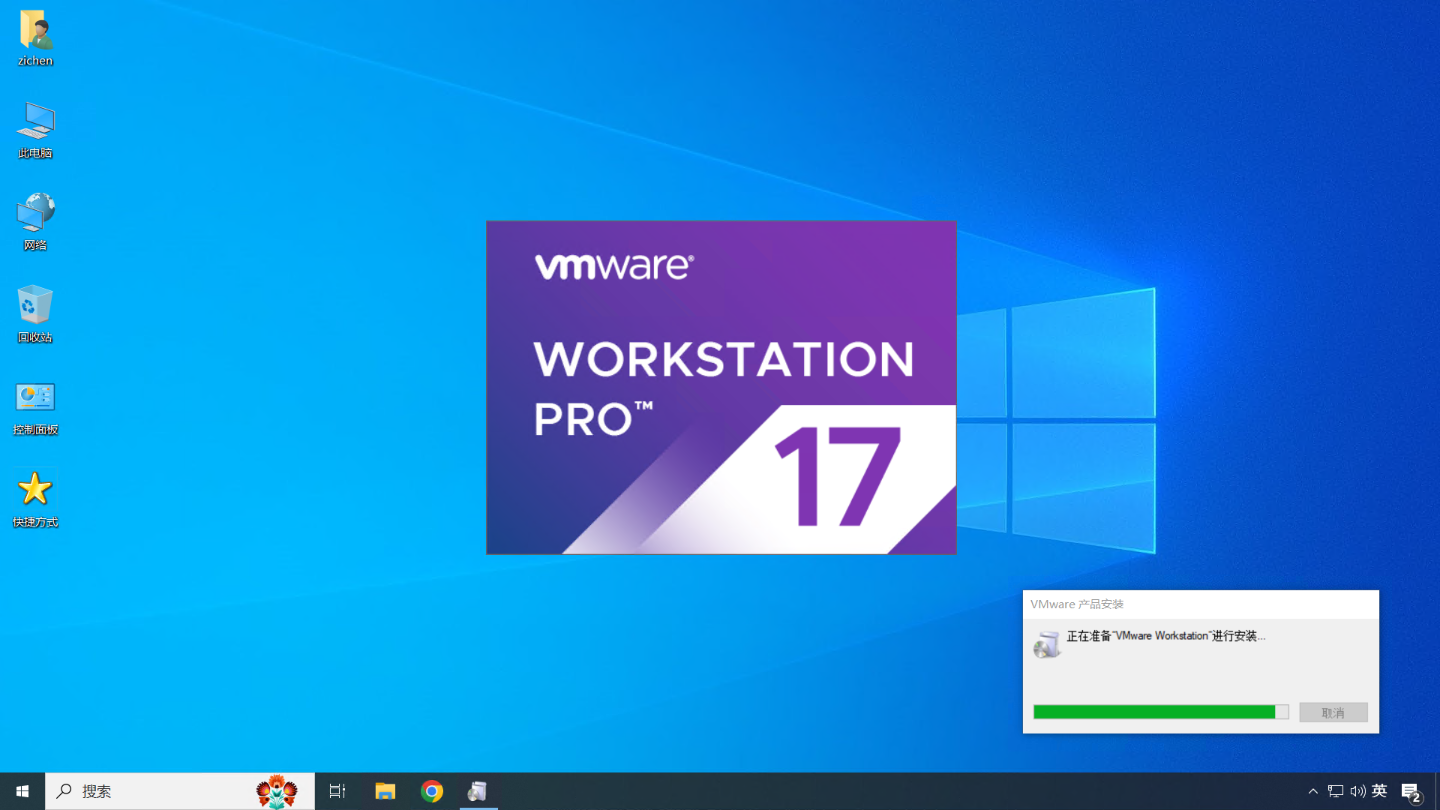The width and height of the screenshot is (1440, 810).
Task: Open File Explorer from the taskbar
Action: (385, 791)
